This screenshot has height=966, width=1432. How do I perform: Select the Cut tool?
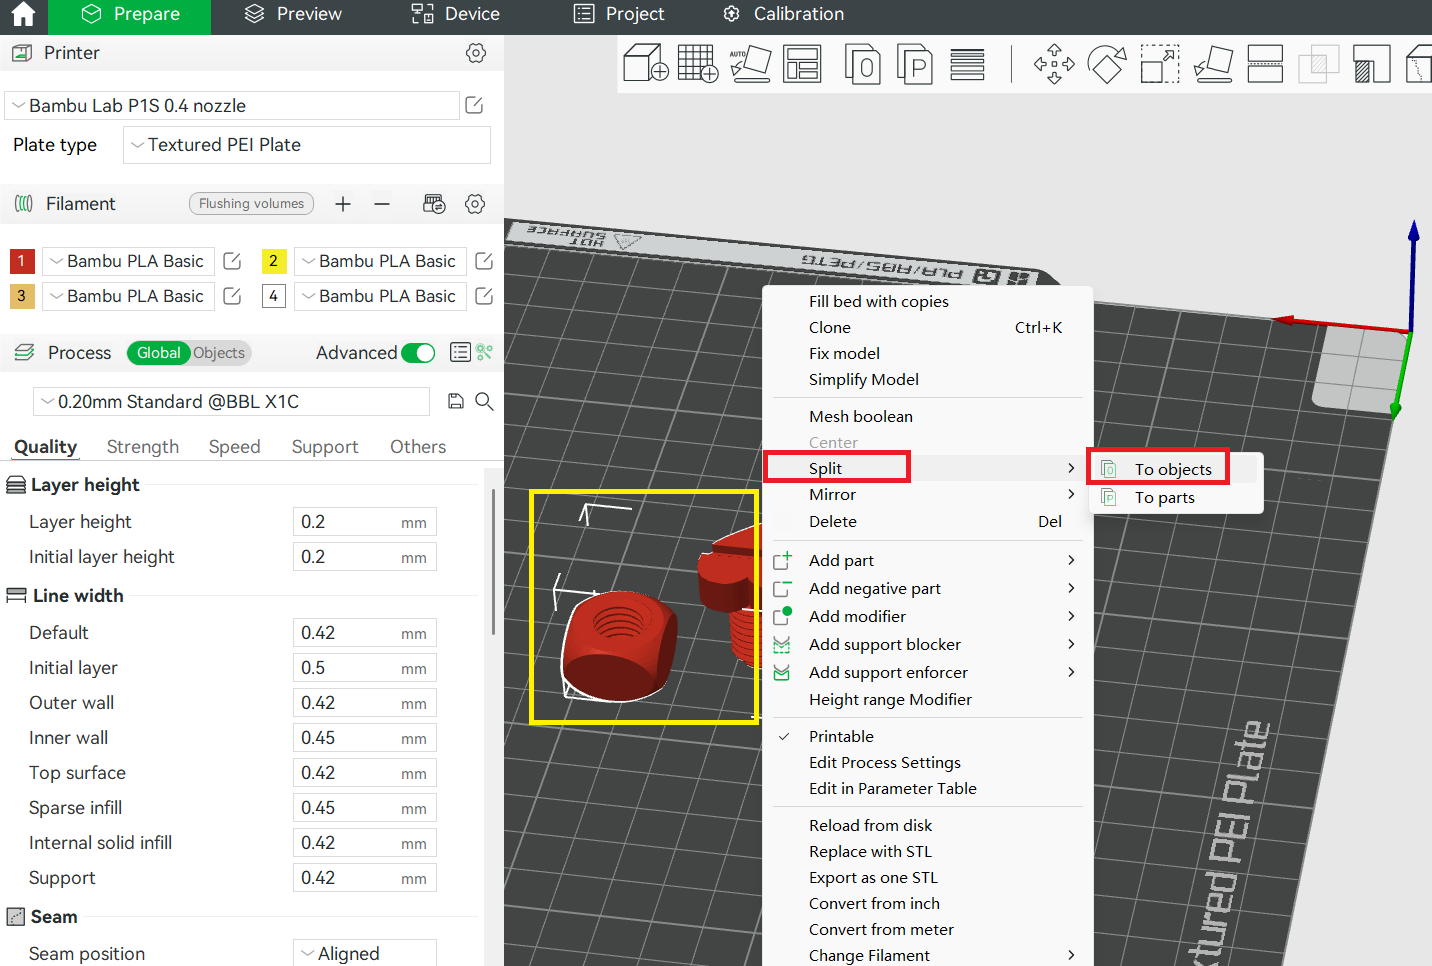1265,64
